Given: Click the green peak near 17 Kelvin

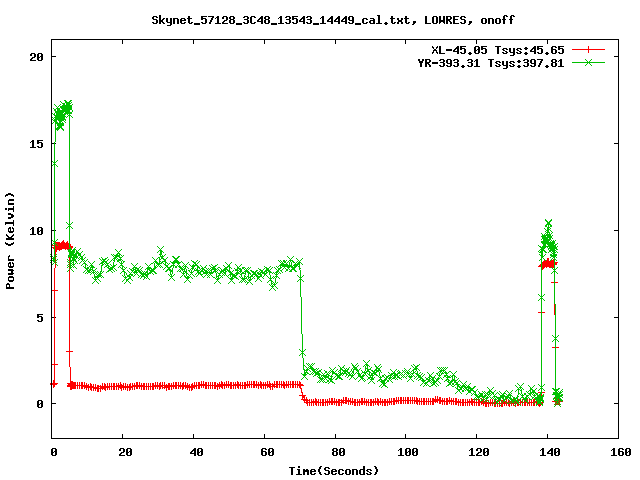Looking at the screenshot, I should click(62, 114).
